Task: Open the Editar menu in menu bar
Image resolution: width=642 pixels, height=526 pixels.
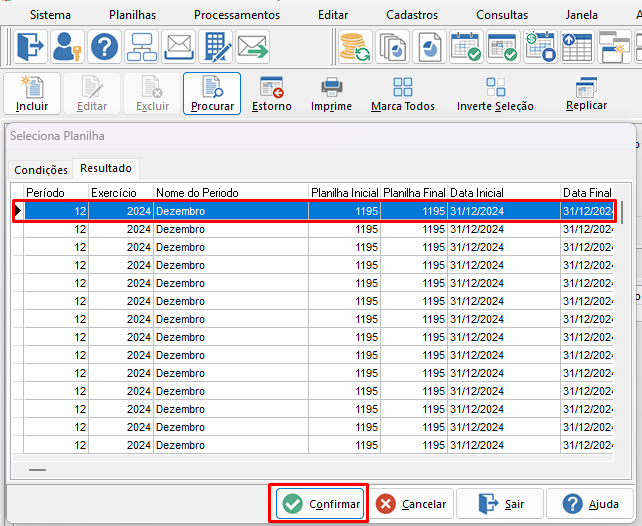Action: [x=333, y=15]
